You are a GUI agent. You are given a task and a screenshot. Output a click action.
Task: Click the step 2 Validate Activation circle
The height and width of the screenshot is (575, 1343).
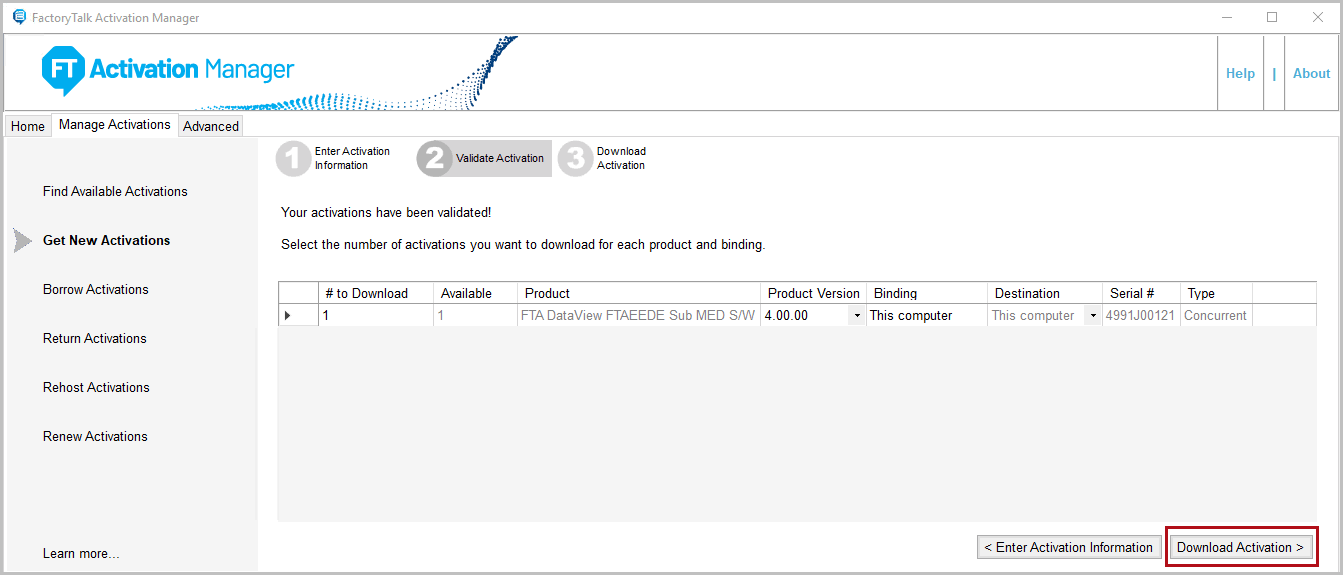click(x=434, y=158)
